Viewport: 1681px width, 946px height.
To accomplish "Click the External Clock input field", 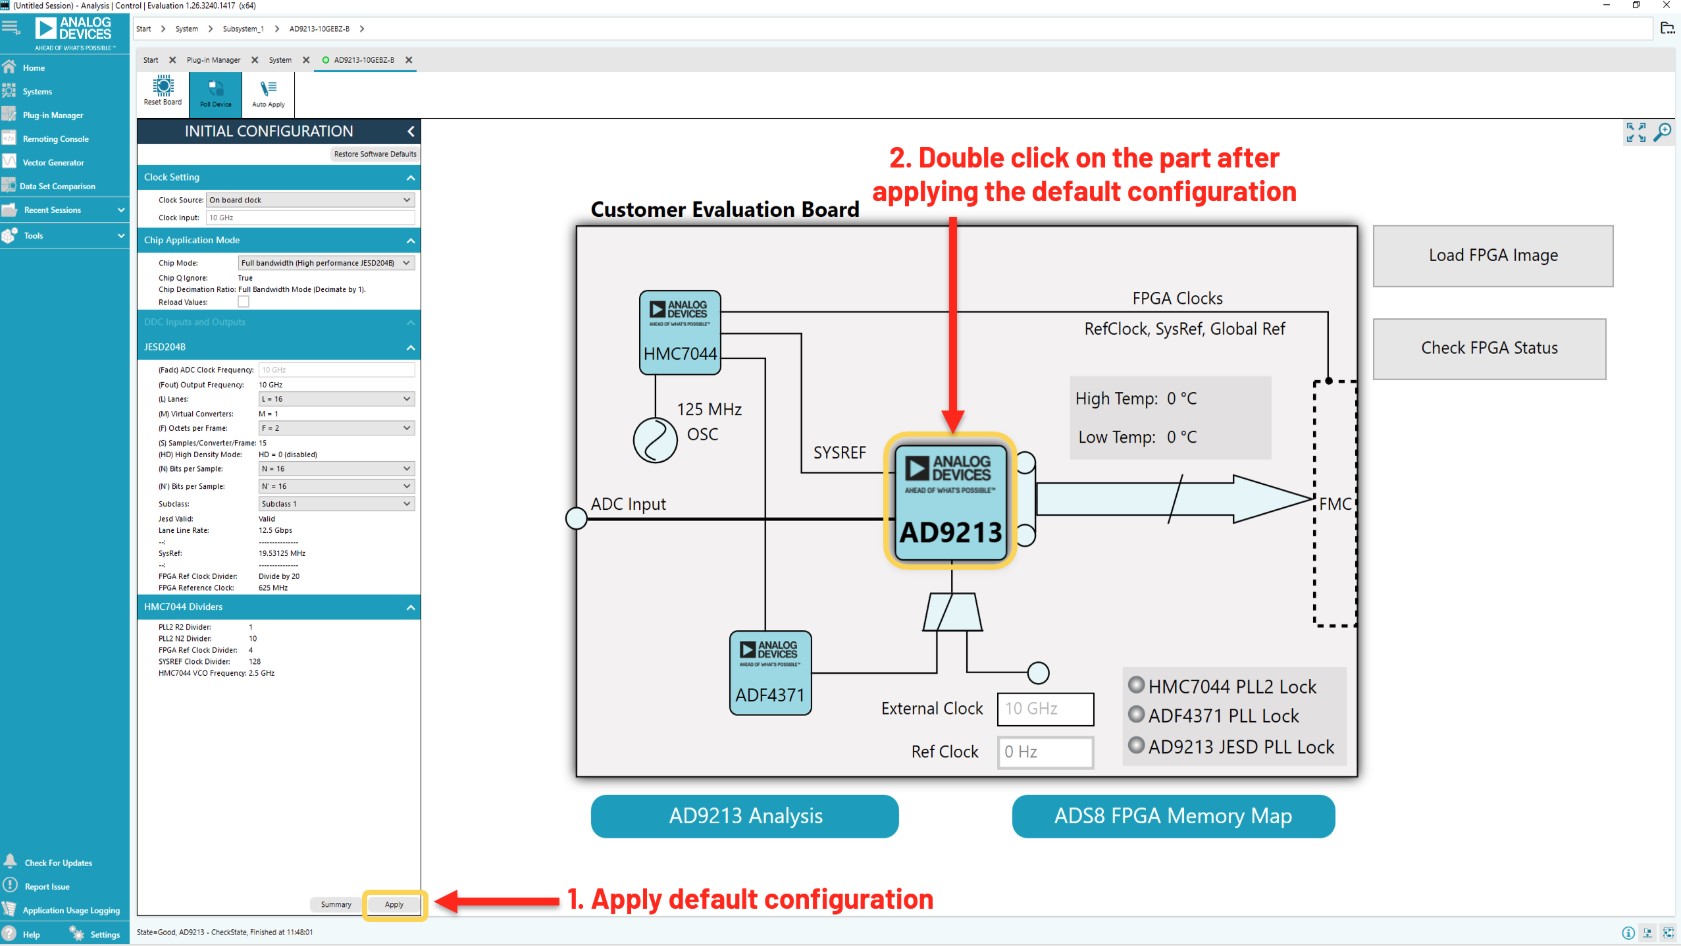I will click(1046, 709).
